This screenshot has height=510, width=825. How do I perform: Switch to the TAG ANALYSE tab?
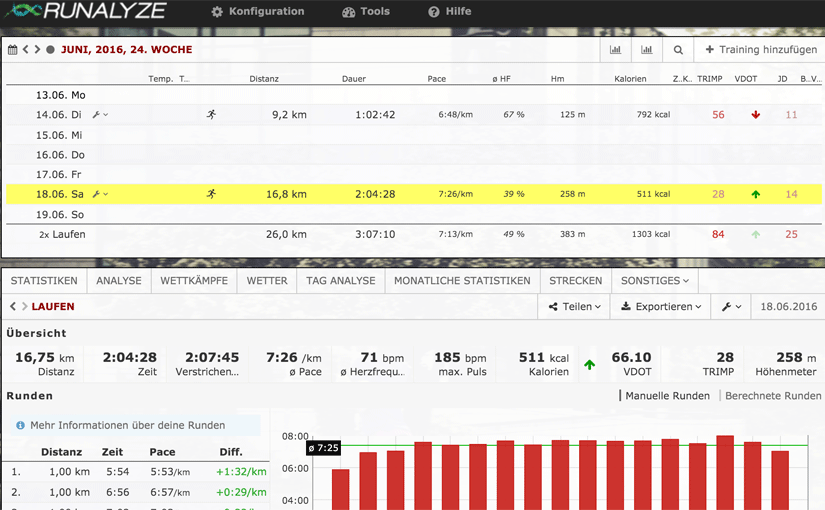(x=341, y=281)
